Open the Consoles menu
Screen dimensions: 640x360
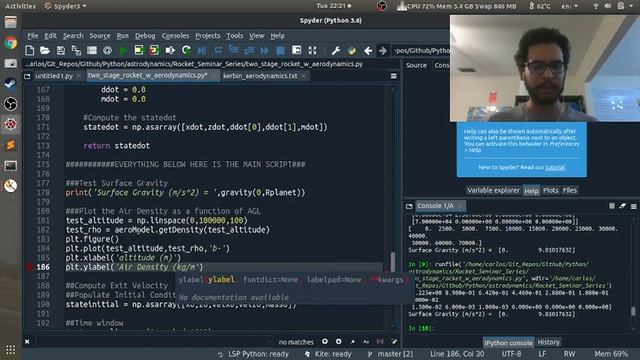(176, 36)
